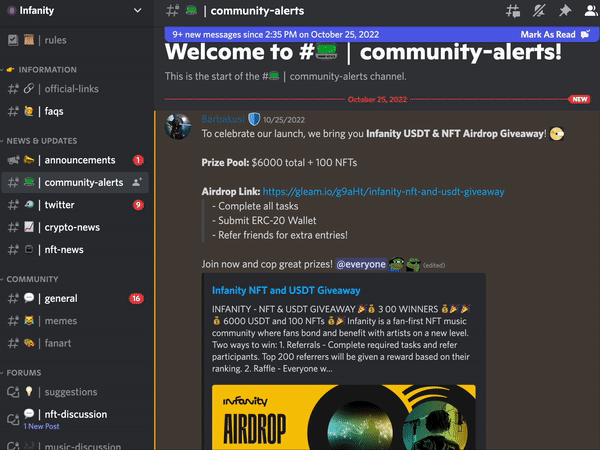This screenshot has width=600, height=450.
Task: Open Infanity NFT and USDT Giveaway embed title
Action: click(x=286, y=290)
